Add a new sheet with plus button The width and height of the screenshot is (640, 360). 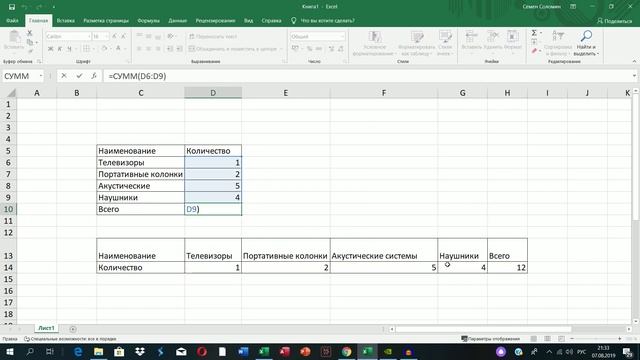tap(73, 329)
